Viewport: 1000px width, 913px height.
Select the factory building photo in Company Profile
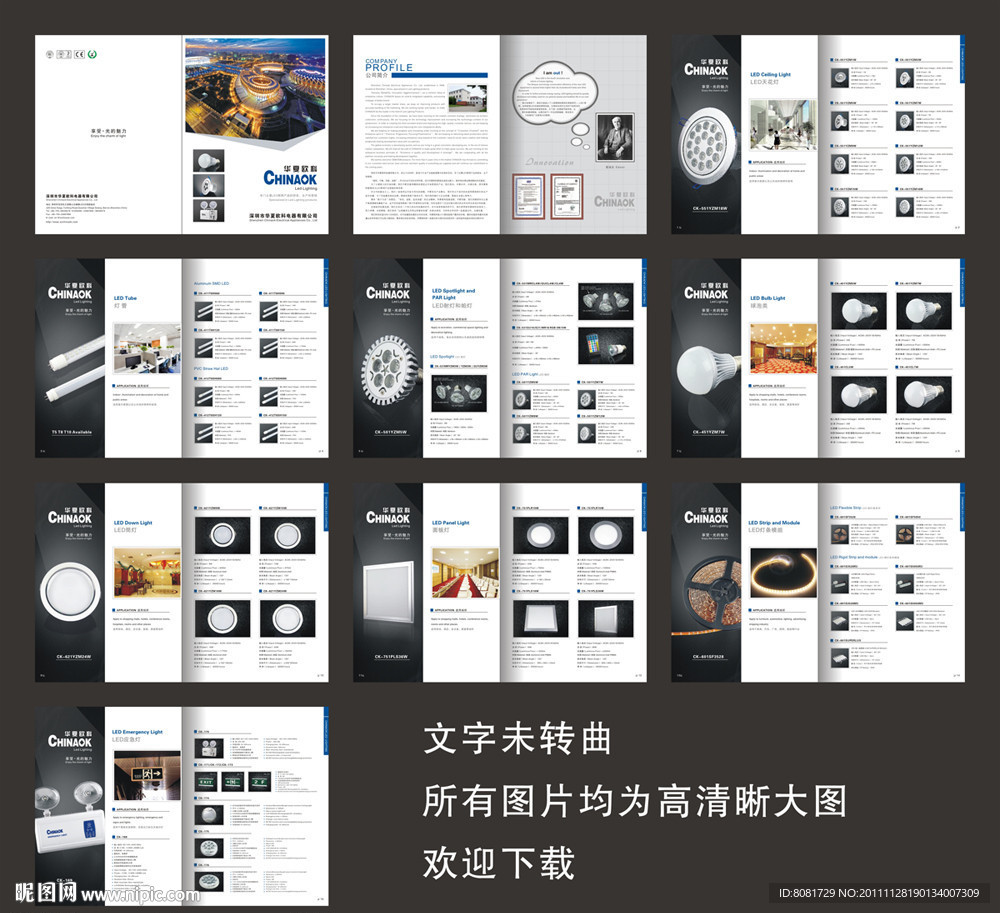(x=467, y=98)
